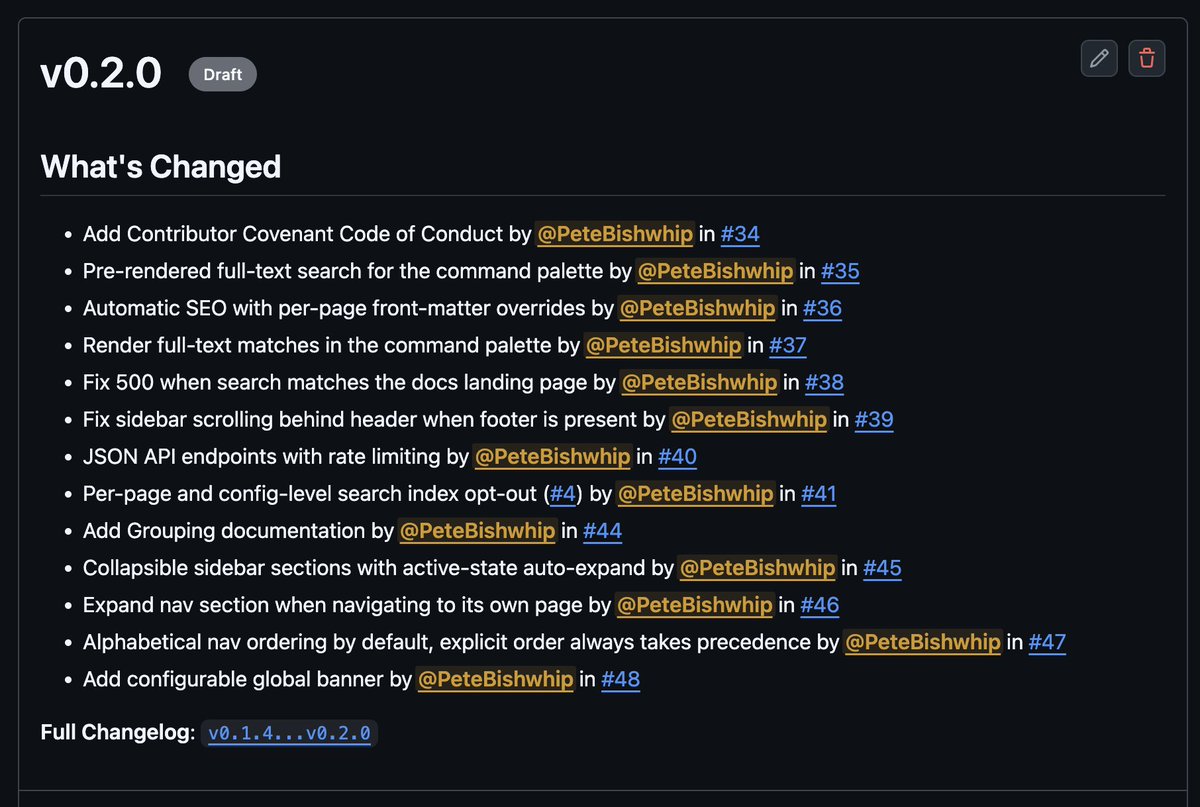Screen dimensions: 1200x807
Task: Open pull request #45 link
Action: pyautogui.click(x=882, y=568)
